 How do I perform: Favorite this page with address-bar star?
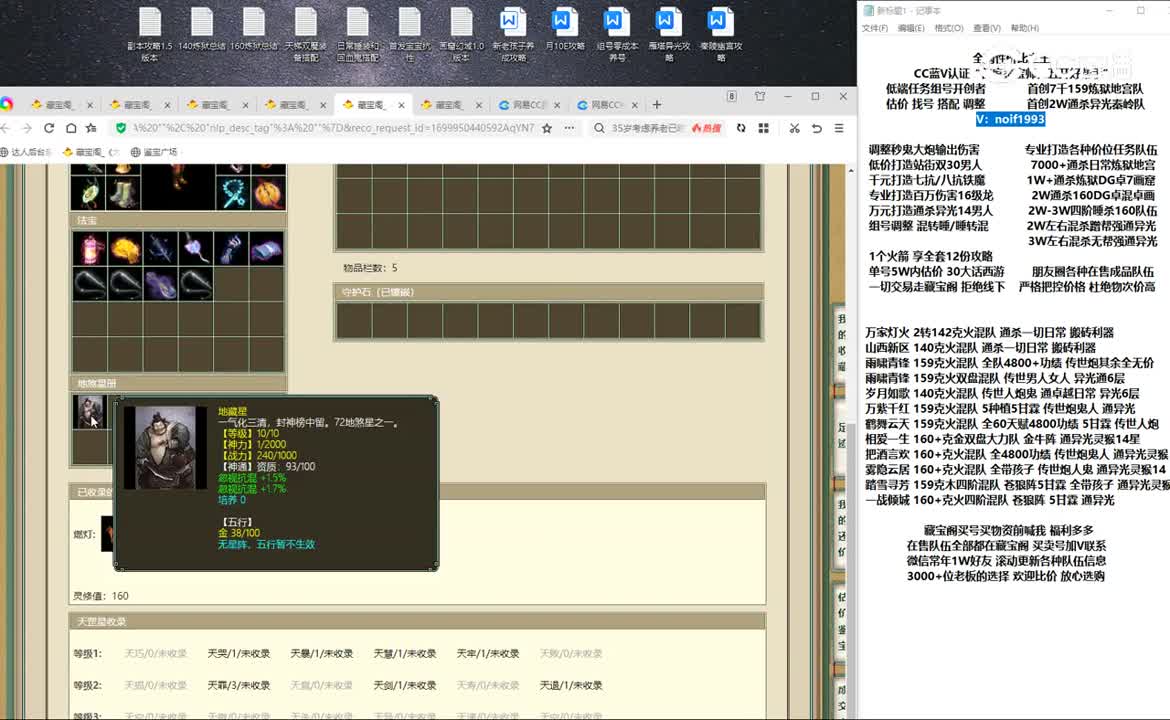(547, 128)
